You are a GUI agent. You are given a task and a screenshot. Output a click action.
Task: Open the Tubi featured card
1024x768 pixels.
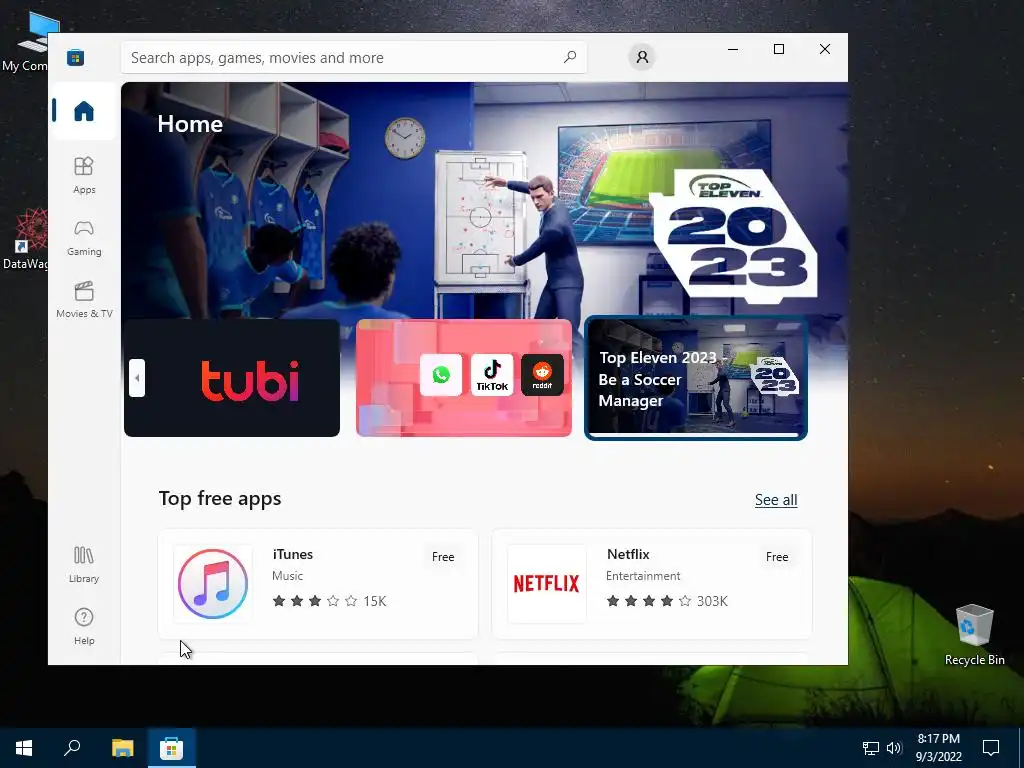click(232, 378)
